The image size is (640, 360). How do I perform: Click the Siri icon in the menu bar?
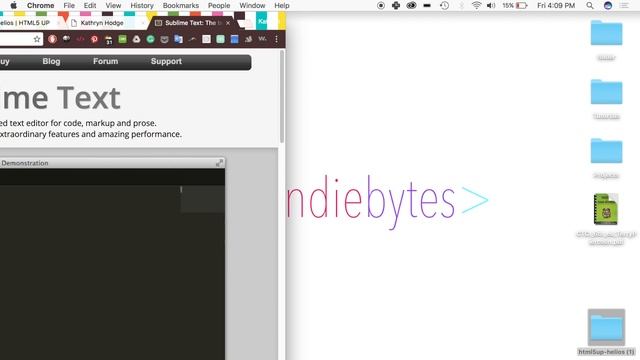pyautogui.click(x=608, y=5)
